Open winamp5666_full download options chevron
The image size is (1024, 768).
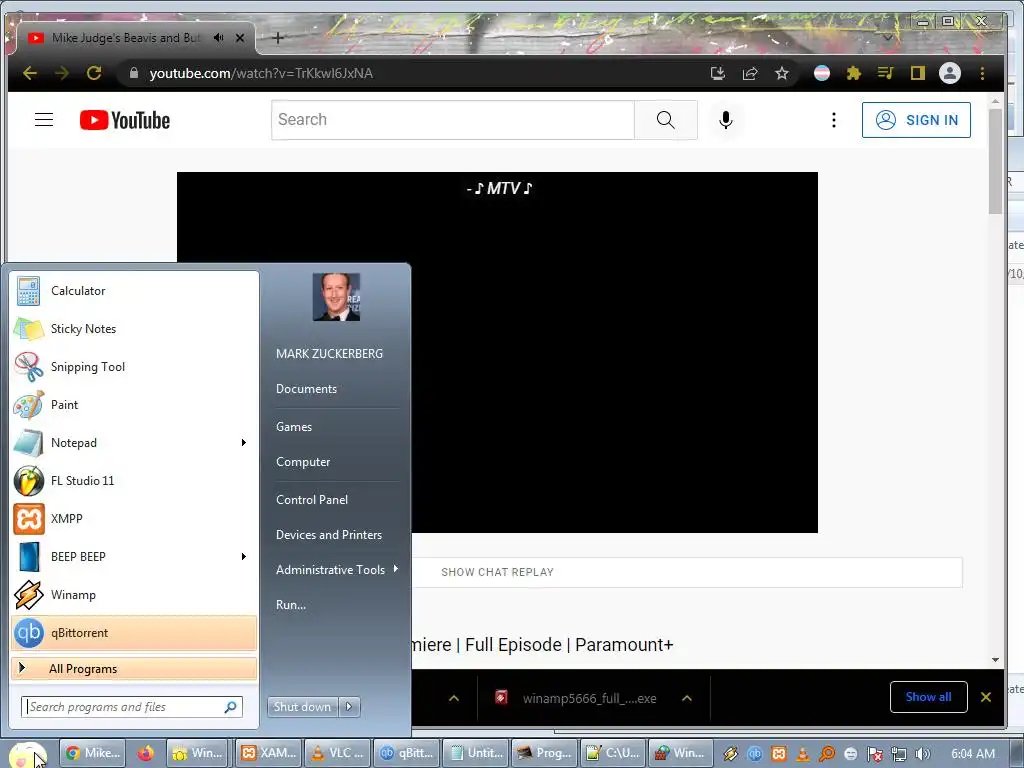click(x=686, y=698)
